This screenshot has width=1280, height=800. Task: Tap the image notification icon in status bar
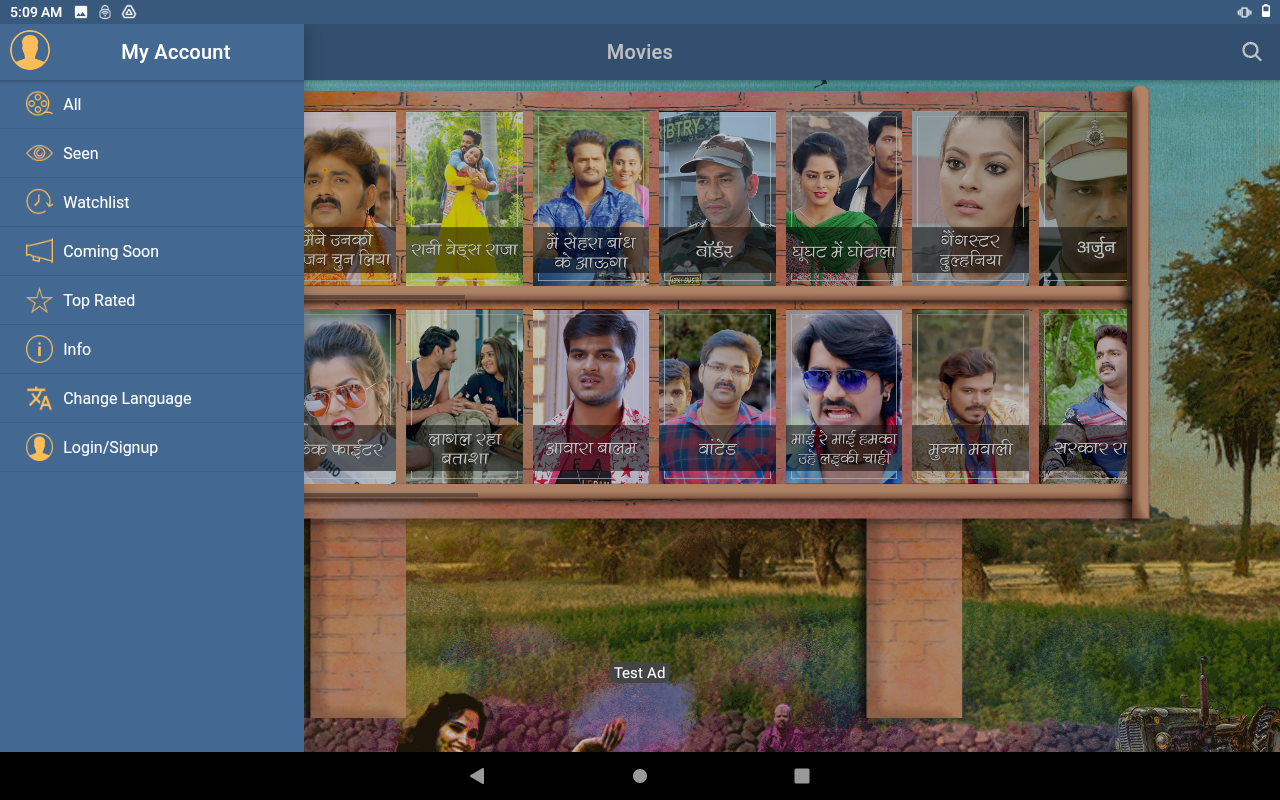[81, 12]
